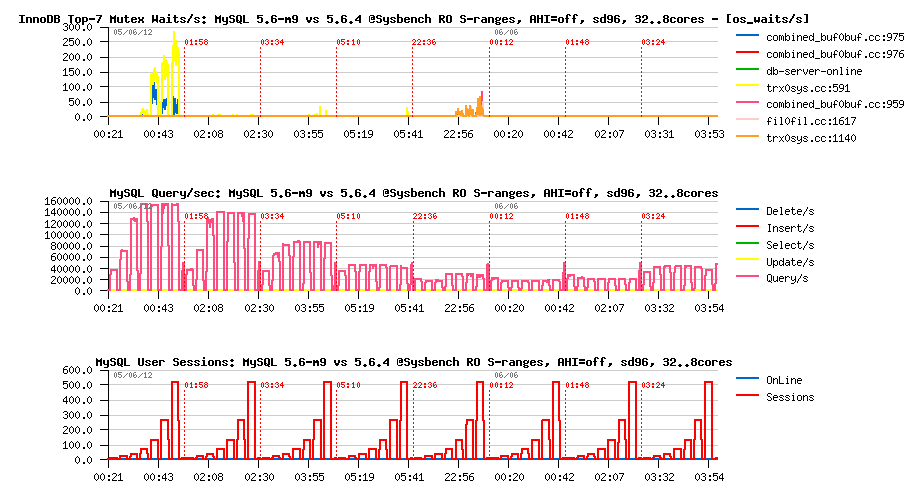The height and width of the screenshot is (504, 923).
Task: Click the MySQL User Sessions chart title
Action: (x=414, y=362)
